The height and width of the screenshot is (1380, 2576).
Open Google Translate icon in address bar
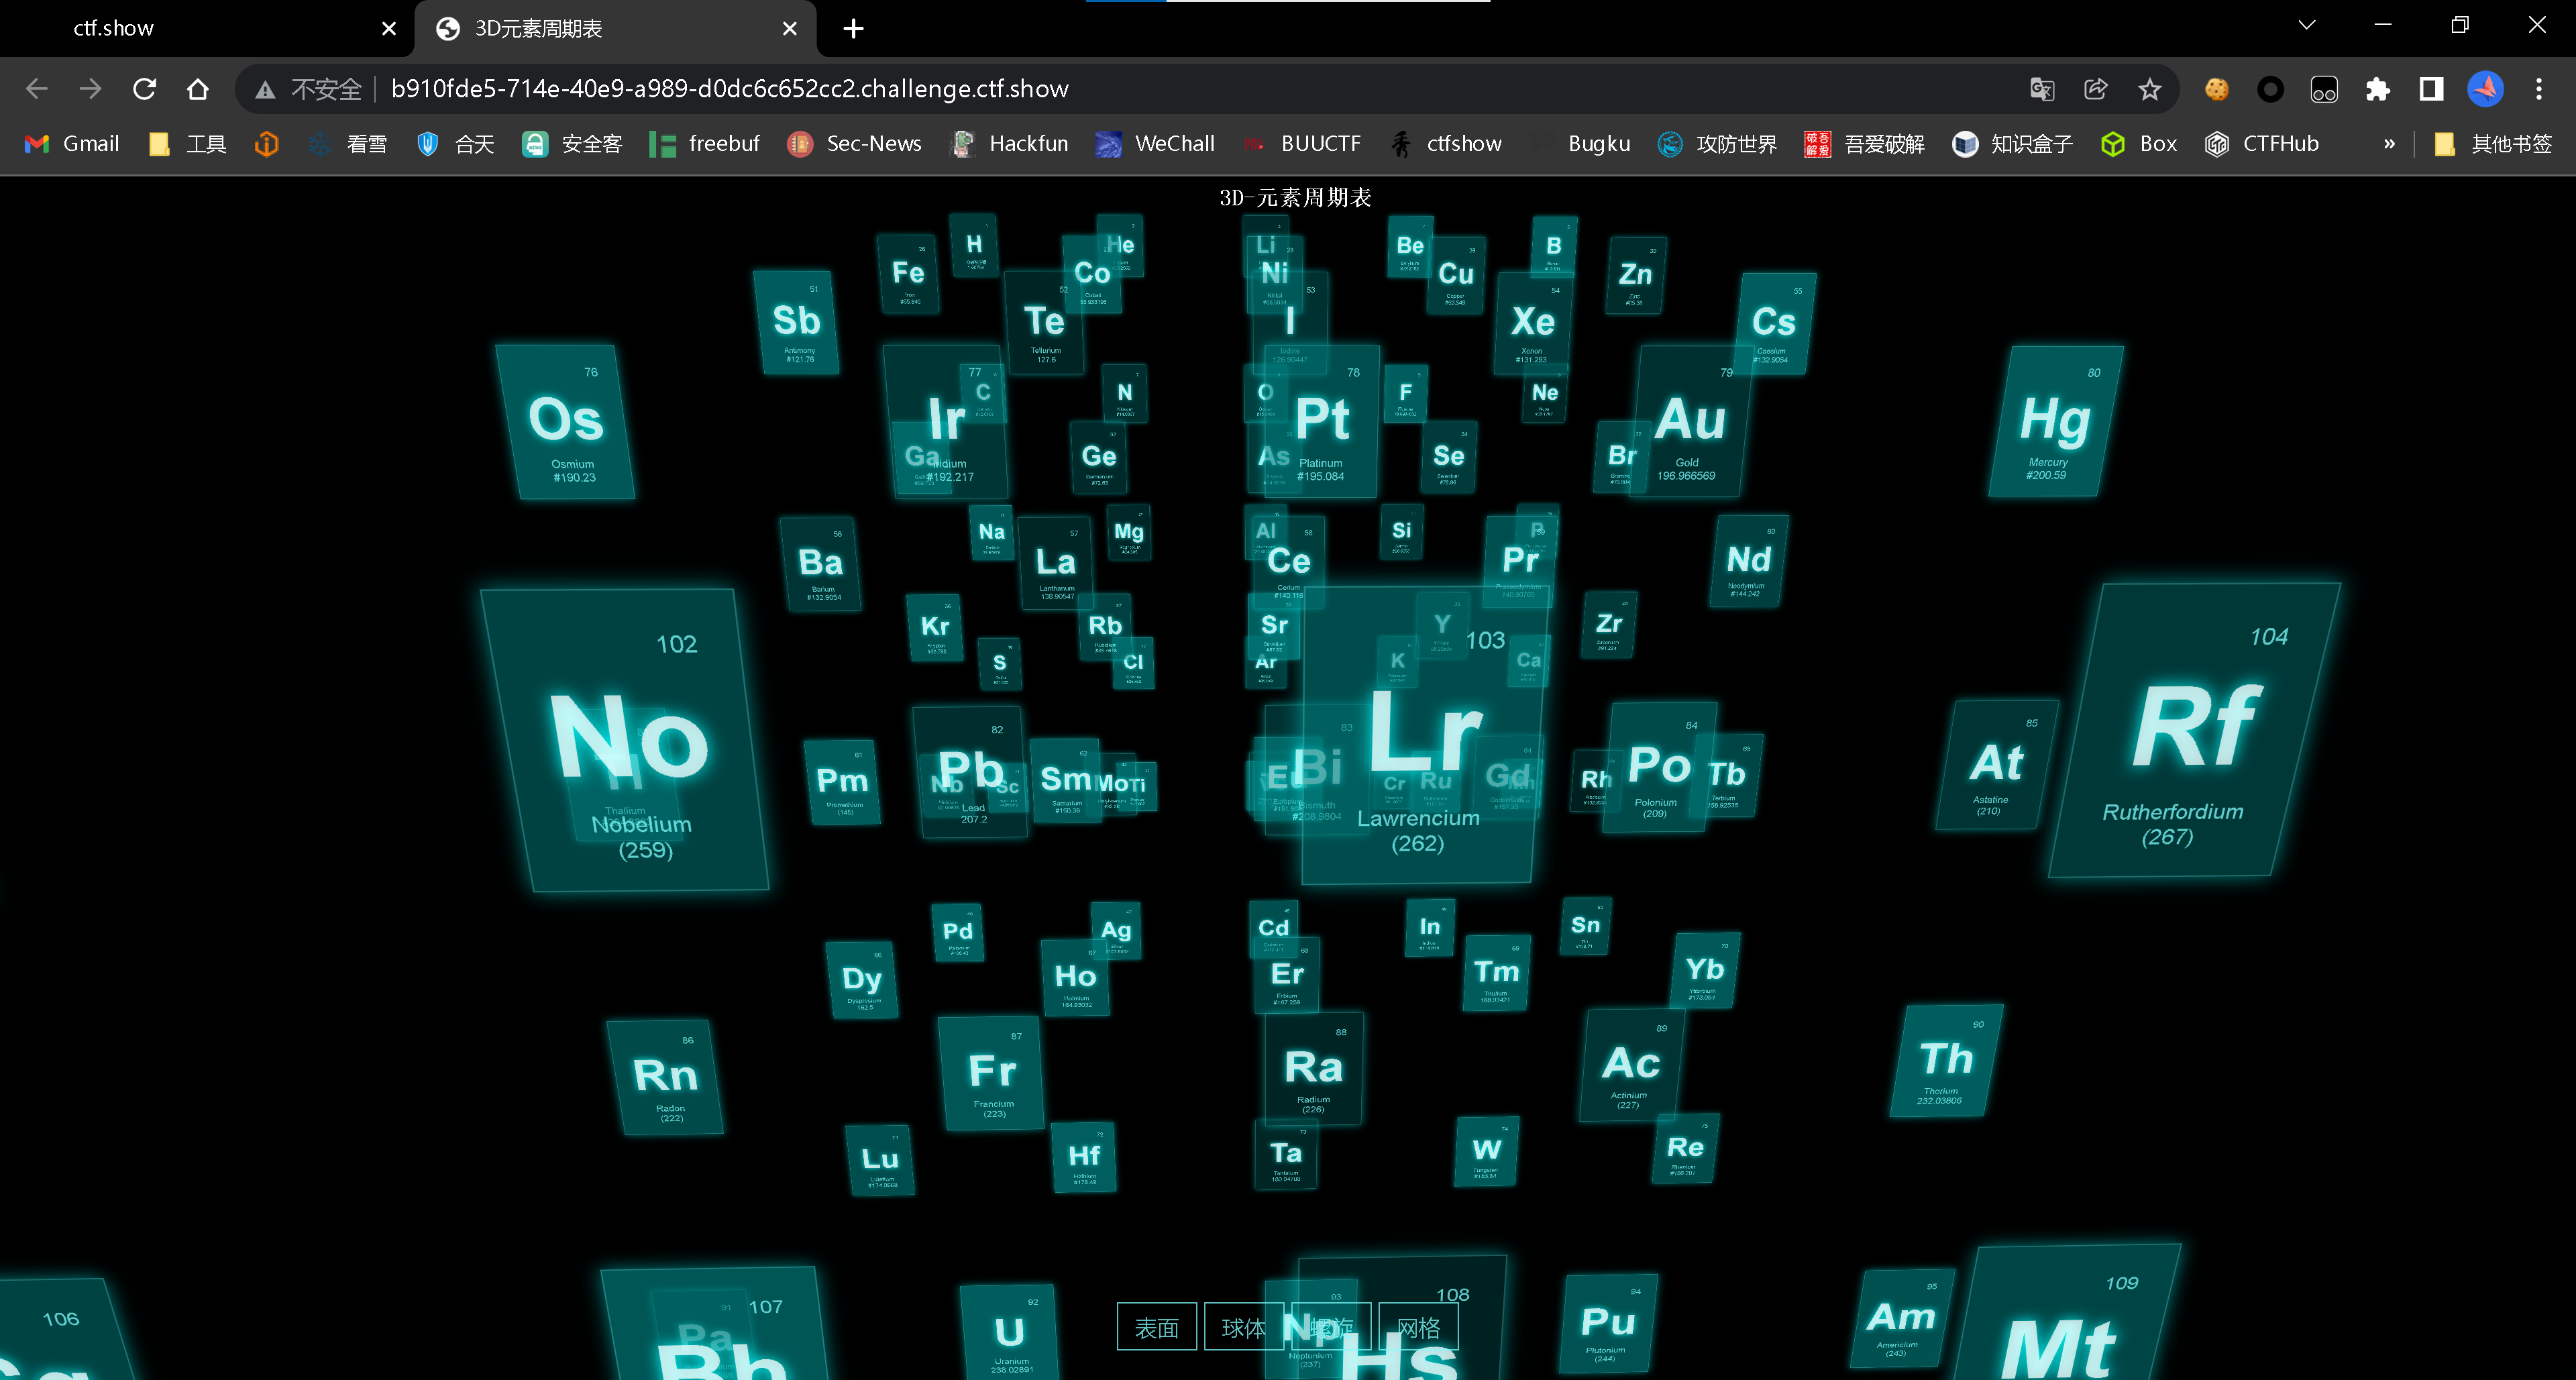pos(2042,89)
